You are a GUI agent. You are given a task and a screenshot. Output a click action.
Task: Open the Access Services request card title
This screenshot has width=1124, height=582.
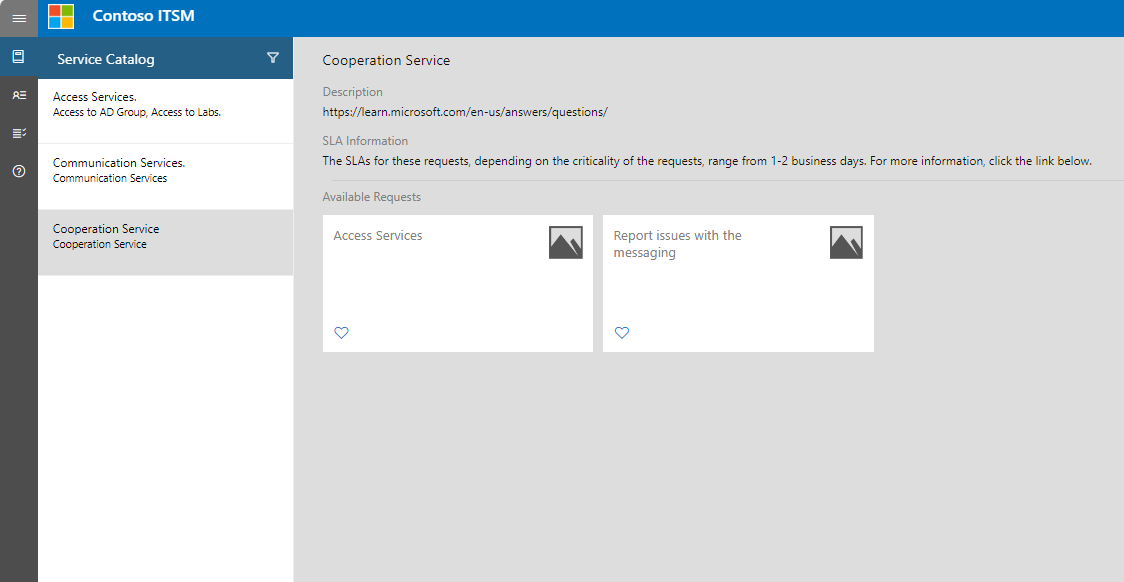click(x=378, y=235)
